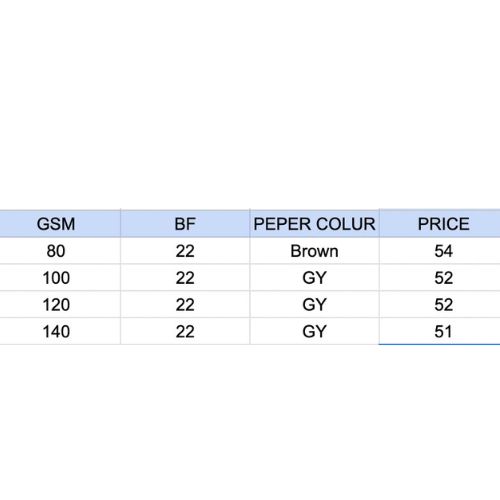Image resolution: width=500 pixels, height=500 pixels.
Task: Select the PRICE header cell
Action: (440, 224)
